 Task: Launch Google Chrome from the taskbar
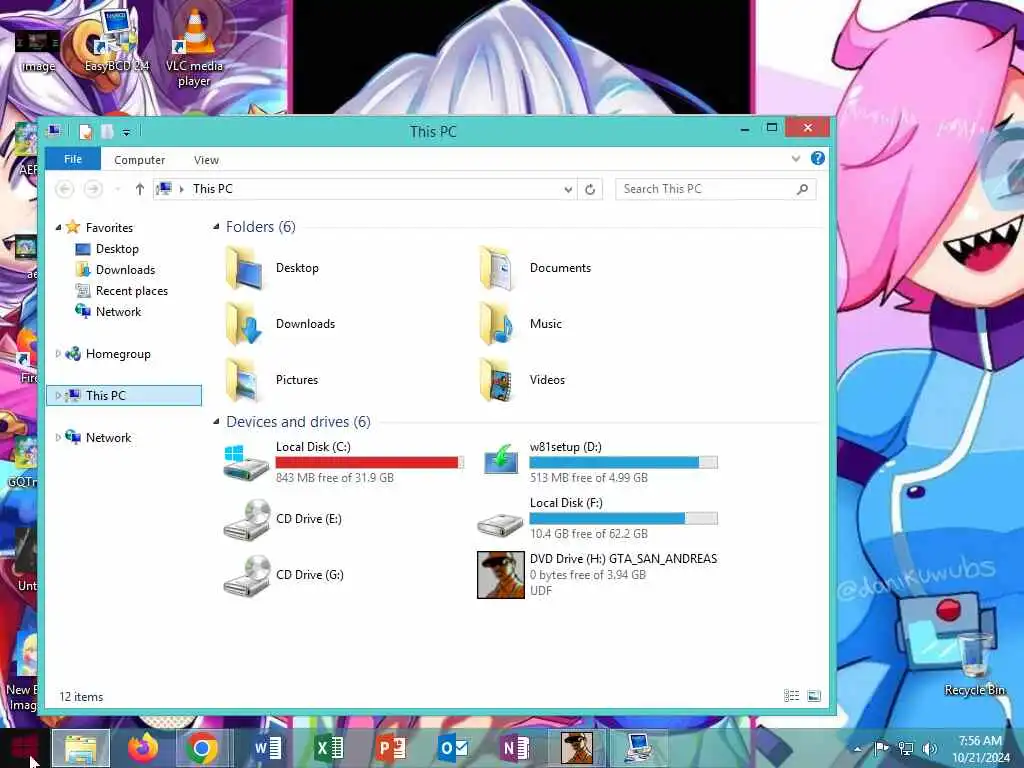202,748
